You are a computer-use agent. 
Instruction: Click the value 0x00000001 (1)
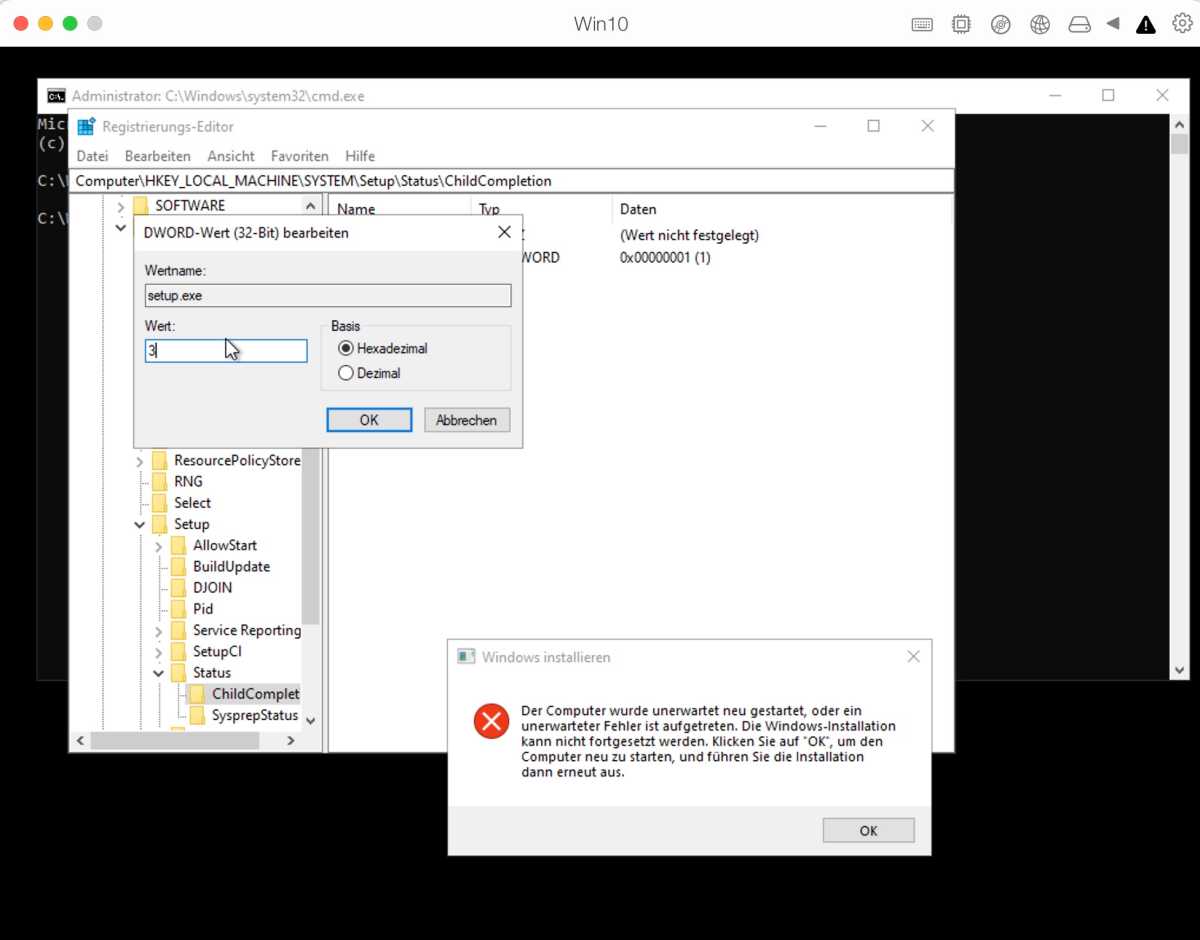tap(665, 257)
